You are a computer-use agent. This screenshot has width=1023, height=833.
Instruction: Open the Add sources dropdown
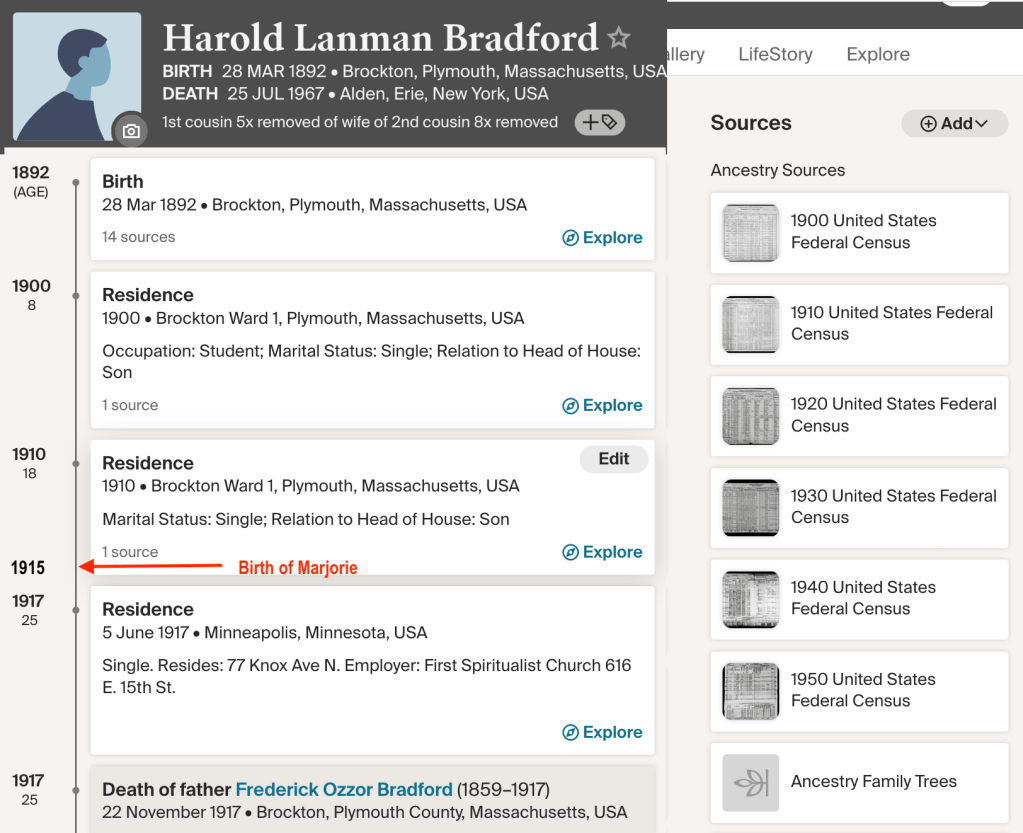[954, 123]
